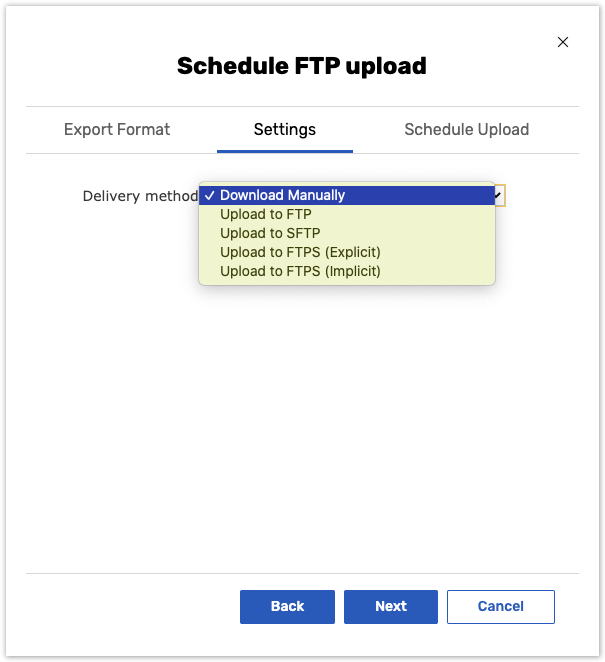Click the blue underline beneath Settings tab
Viewport: 605px width, 662px height.
285,151
